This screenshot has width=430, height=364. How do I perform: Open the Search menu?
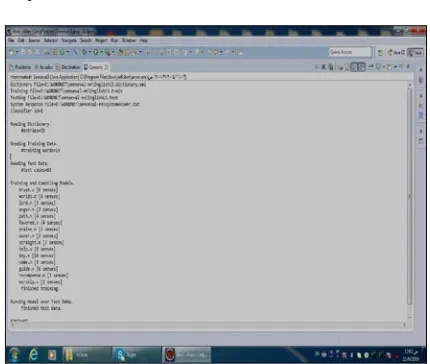[x=86, y=40]
